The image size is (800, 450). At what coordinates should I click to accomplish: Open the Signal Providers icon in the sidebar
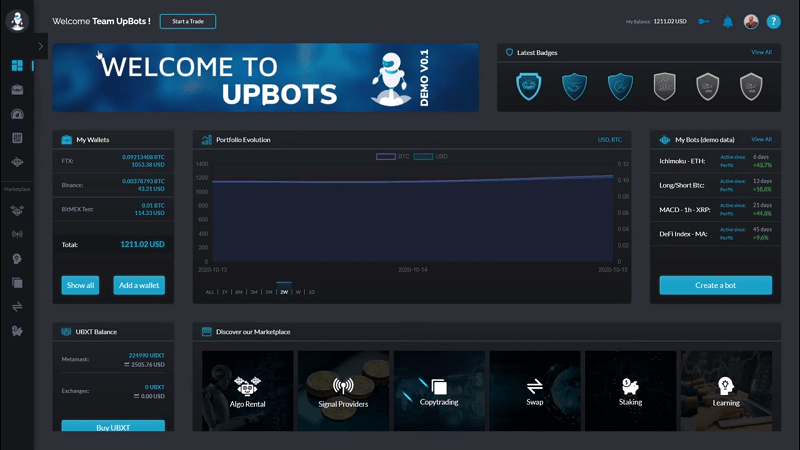(x=17, y=235)
